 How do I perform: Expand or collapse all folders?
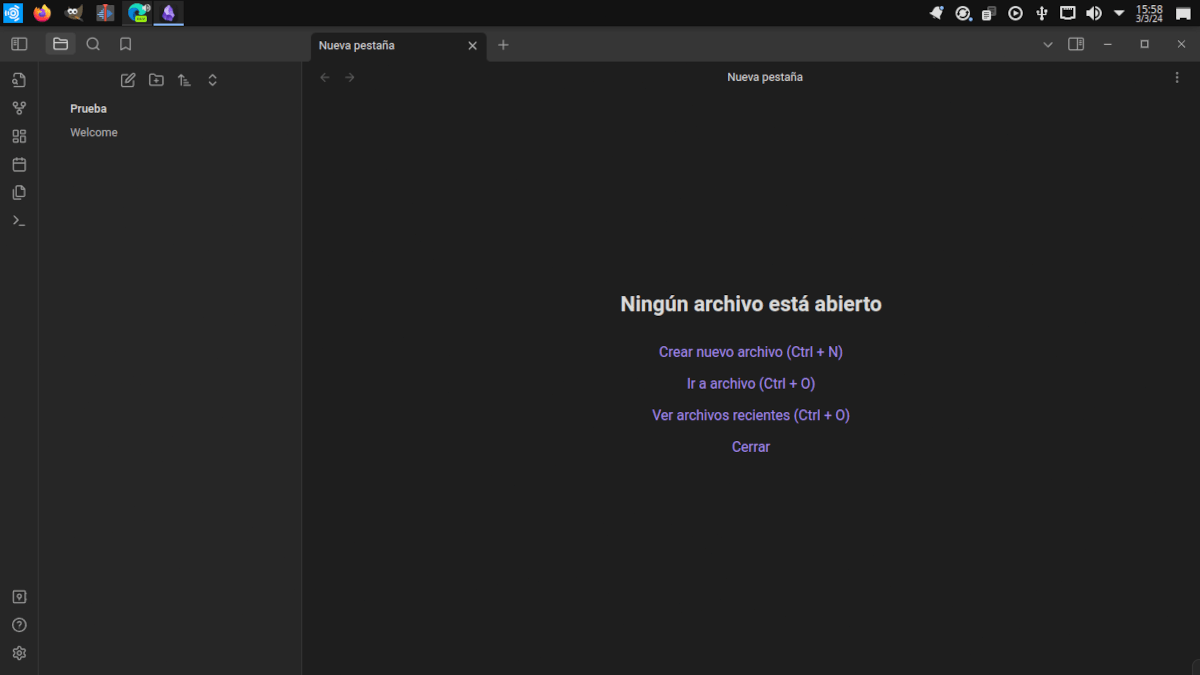[212, 80]
